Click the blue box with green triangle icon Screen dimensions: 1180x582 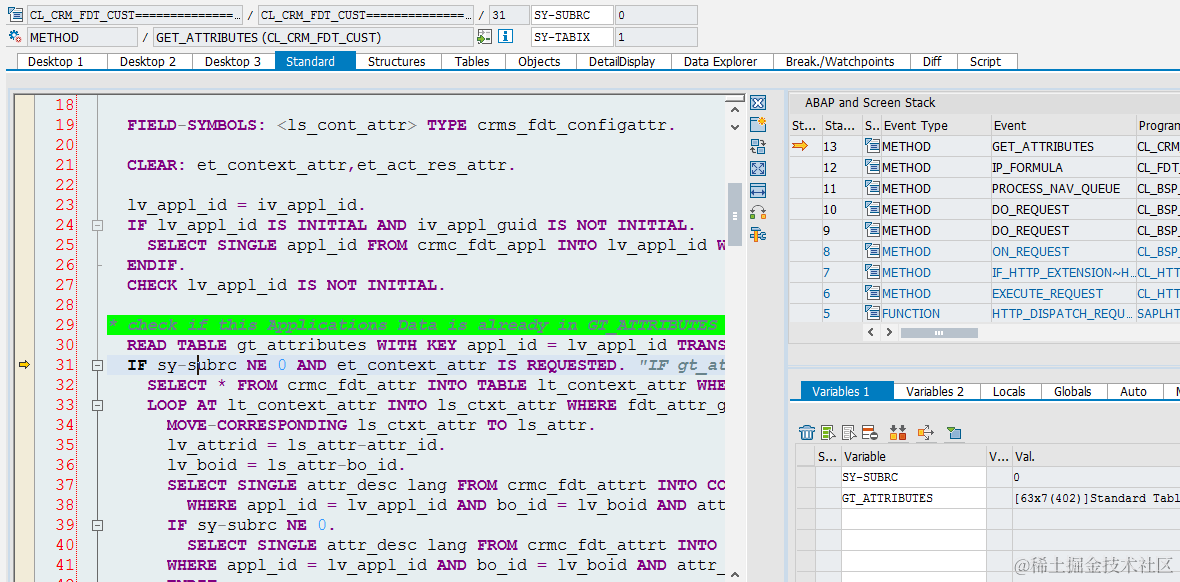pos(953,432)
